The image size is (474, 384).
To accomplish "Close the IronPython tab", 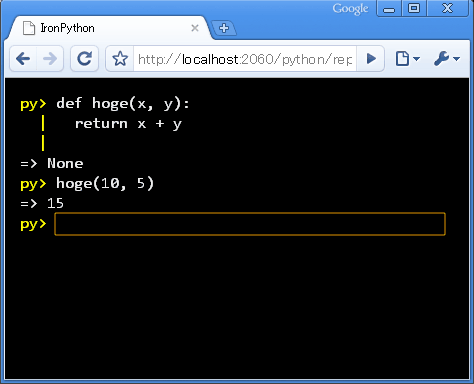I will [x=195, y=28].
